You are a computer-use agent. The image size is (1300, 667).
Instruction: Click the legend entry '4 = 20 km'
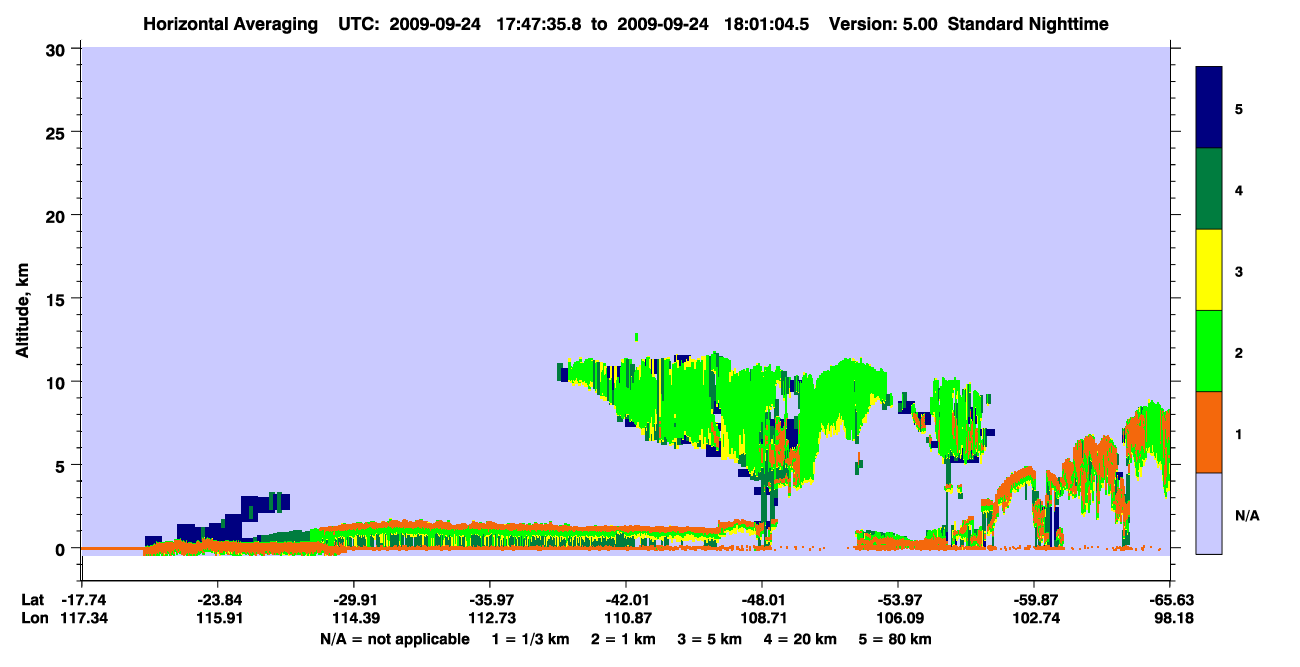tap(801, 639)
